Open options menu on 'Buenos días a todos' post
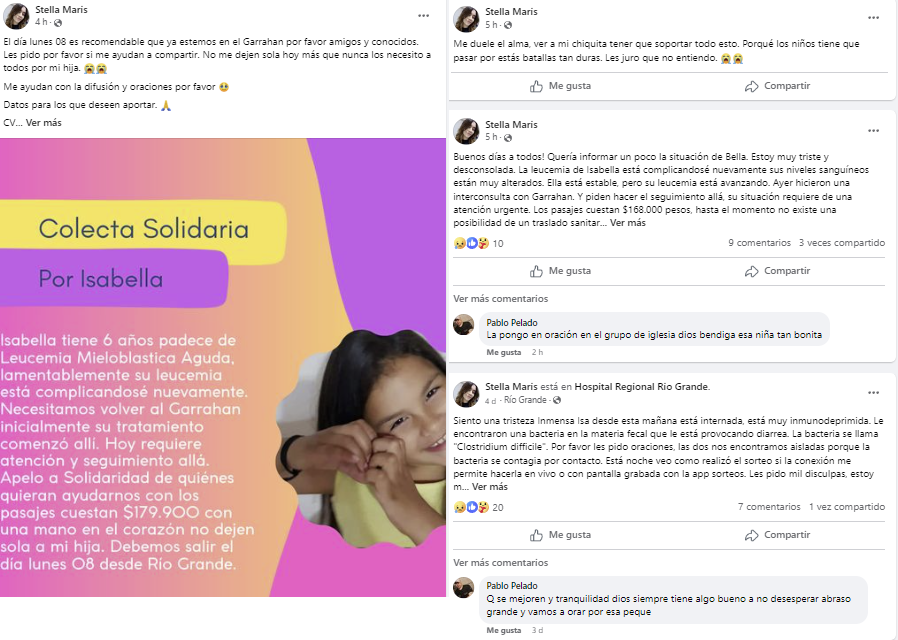 coord(873,131)
